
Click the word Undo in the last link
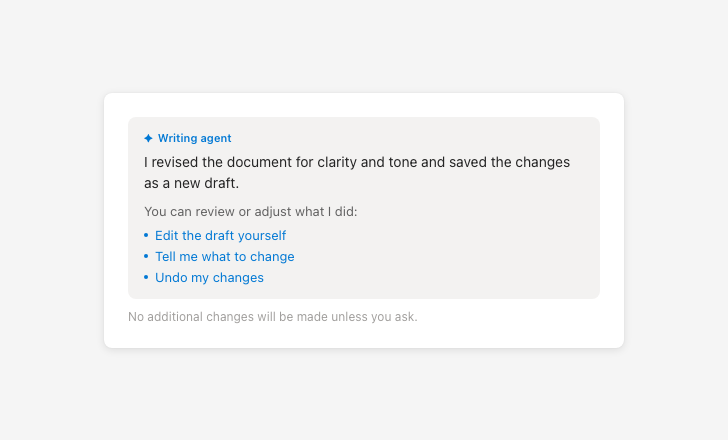pyautogui.click(x=170, y=278)
